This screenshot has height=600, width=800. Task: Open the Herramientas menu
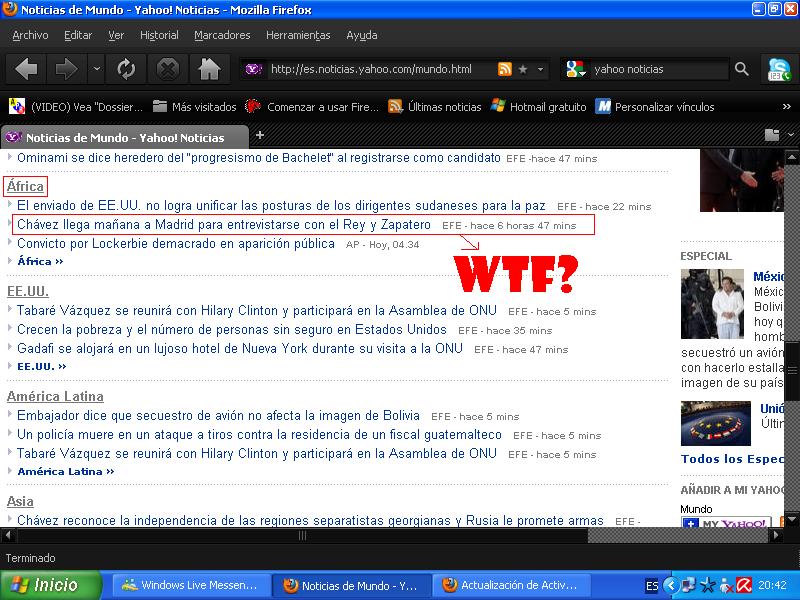[298, 35]
